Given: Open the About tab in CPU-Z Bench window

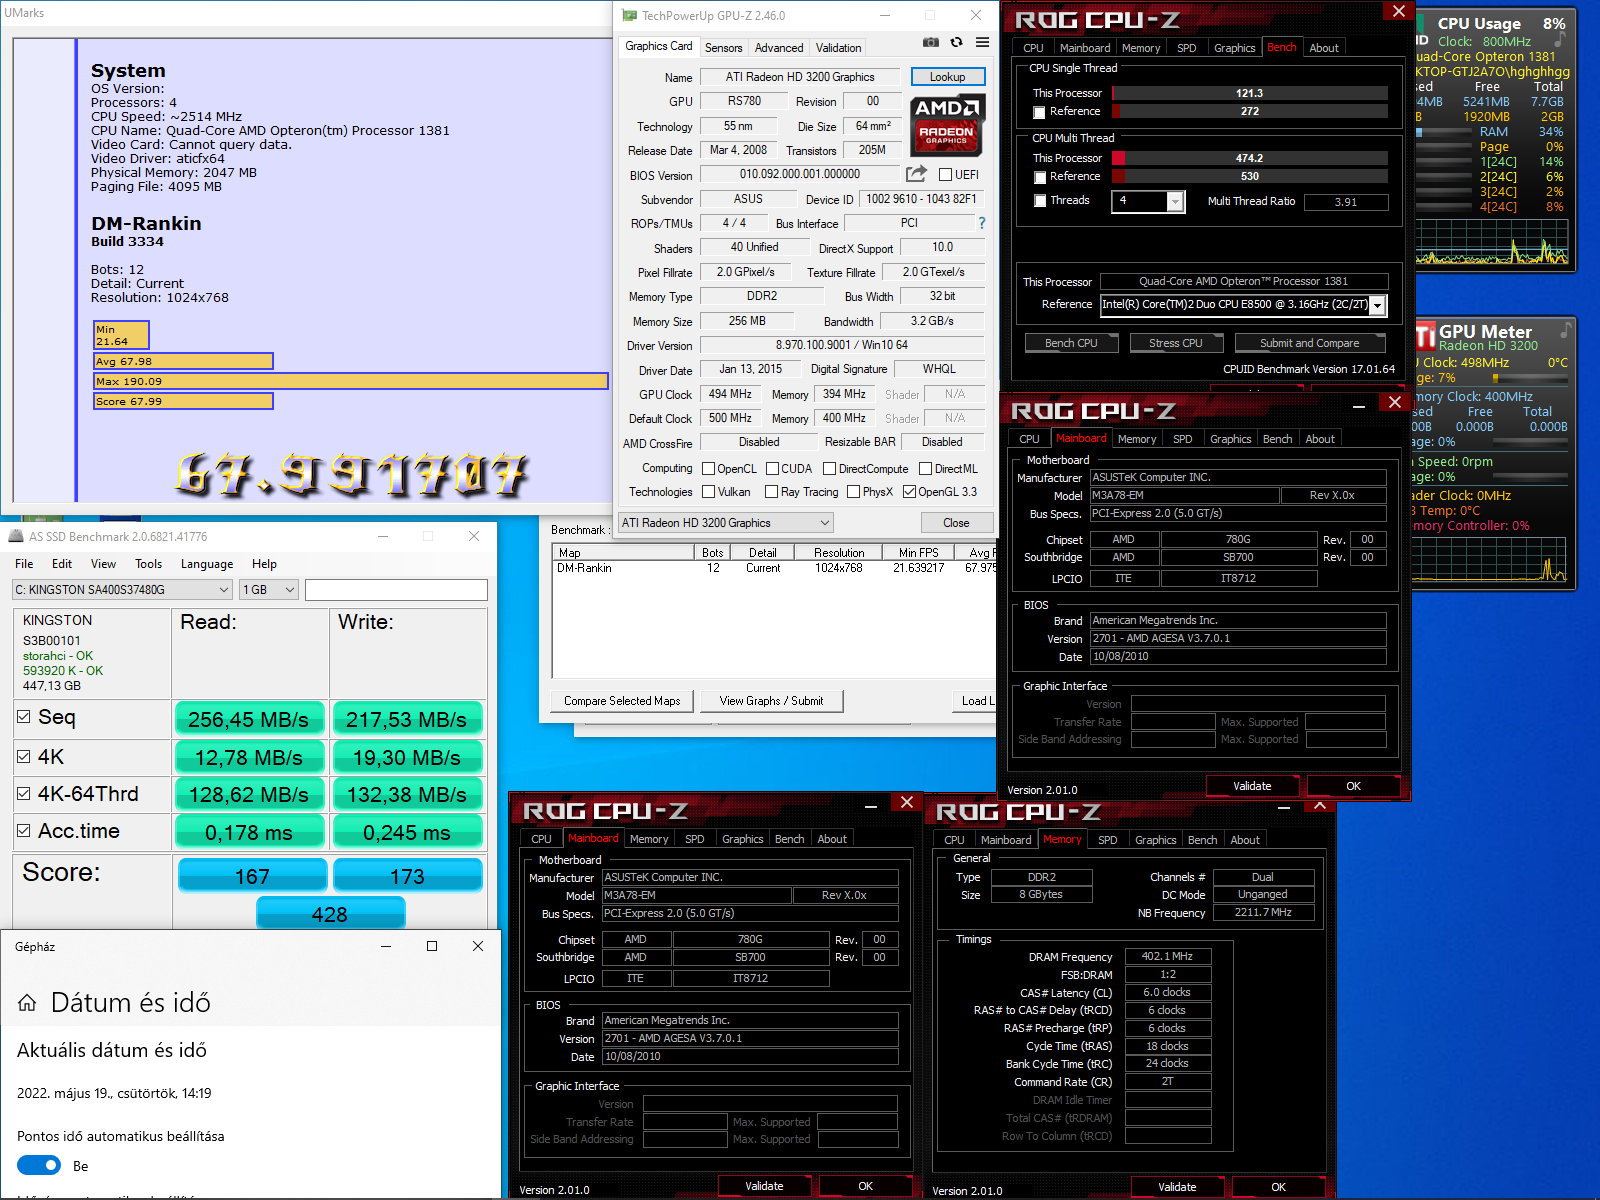Looking at the screenshot, I should click(1324, 48).
